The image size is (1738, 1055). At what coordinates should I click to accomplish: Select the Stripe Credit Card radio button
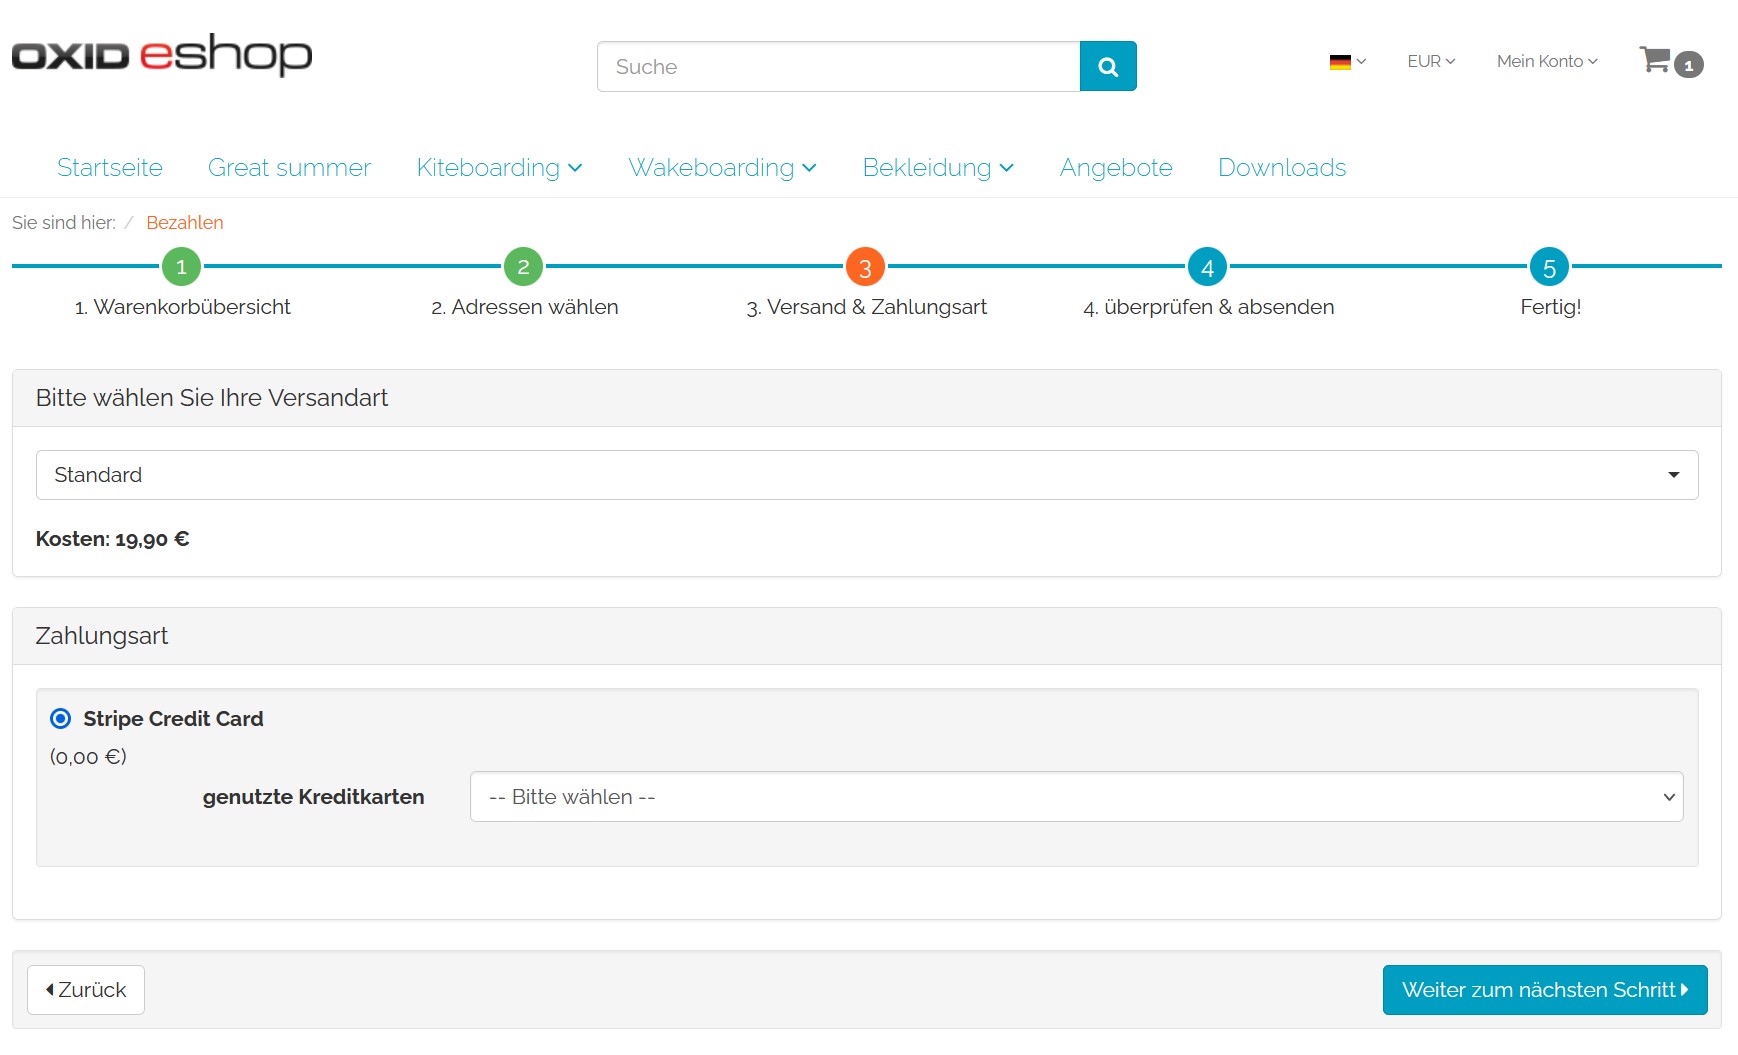point(61,719)
